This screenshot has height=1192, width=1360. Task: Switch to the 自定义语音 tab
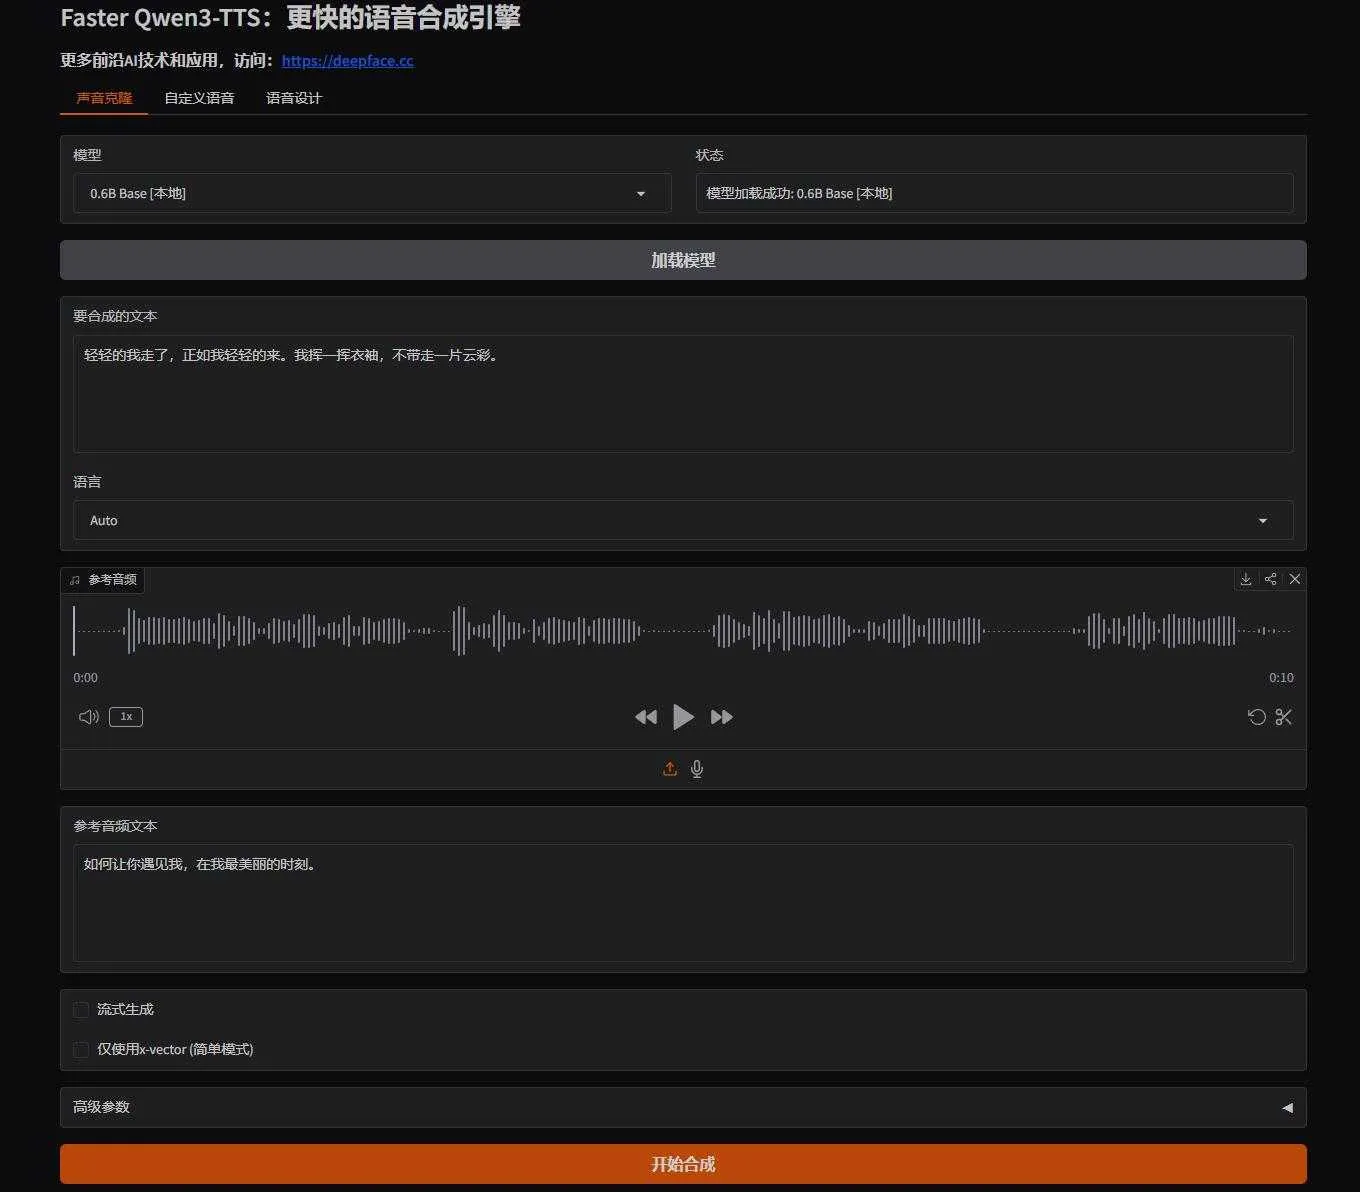click(x=199, y=97)
